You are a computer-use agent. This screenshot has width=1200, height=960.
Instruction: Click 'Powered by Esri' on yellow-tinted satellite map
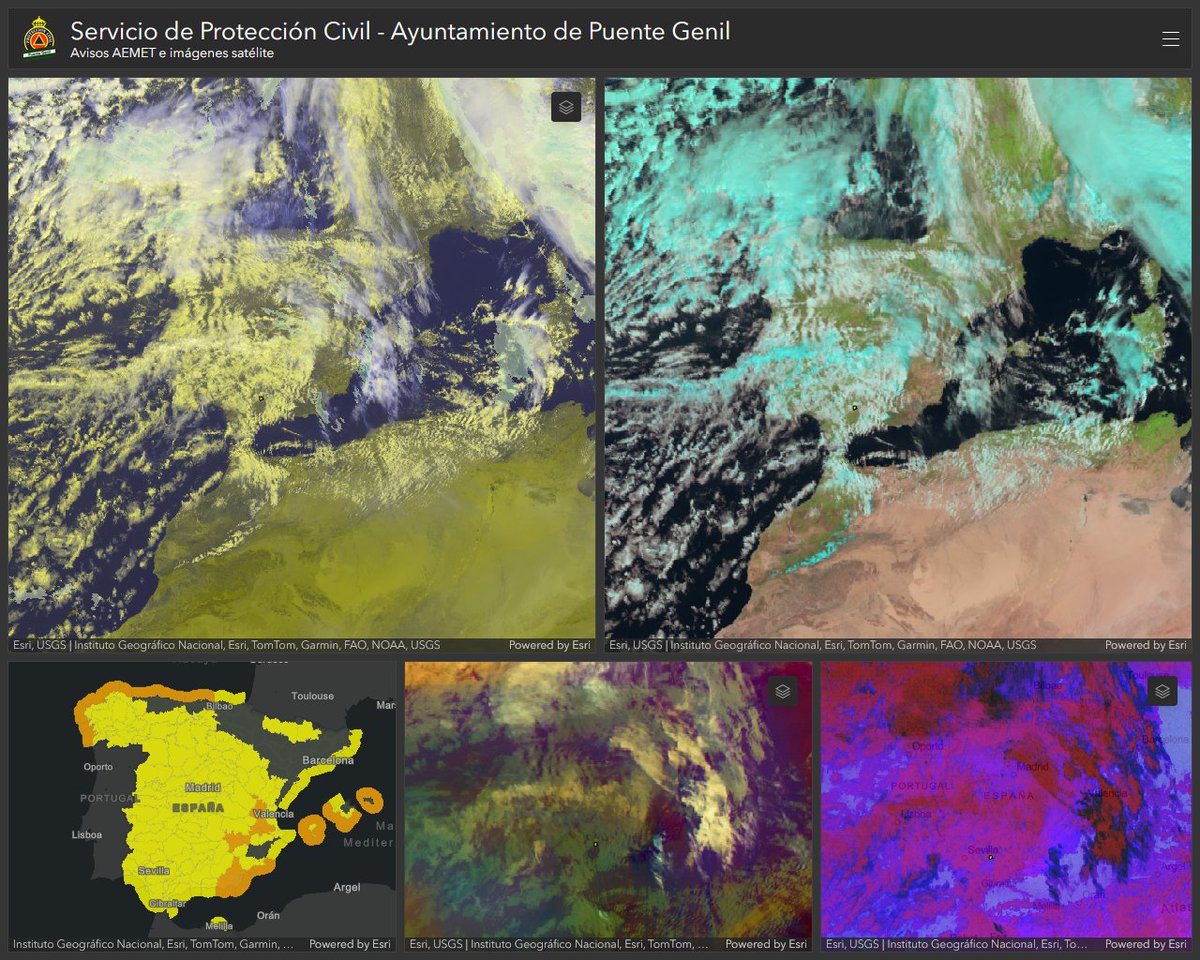tap(550, 645)
